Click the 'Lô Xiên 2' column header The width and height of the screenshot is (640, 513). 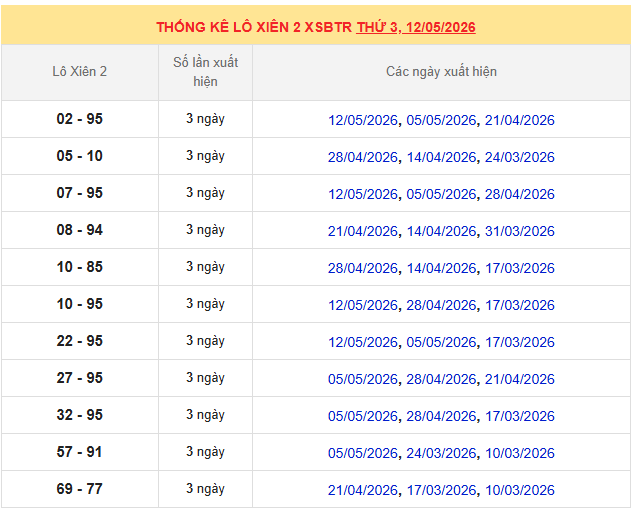[80, 72]
